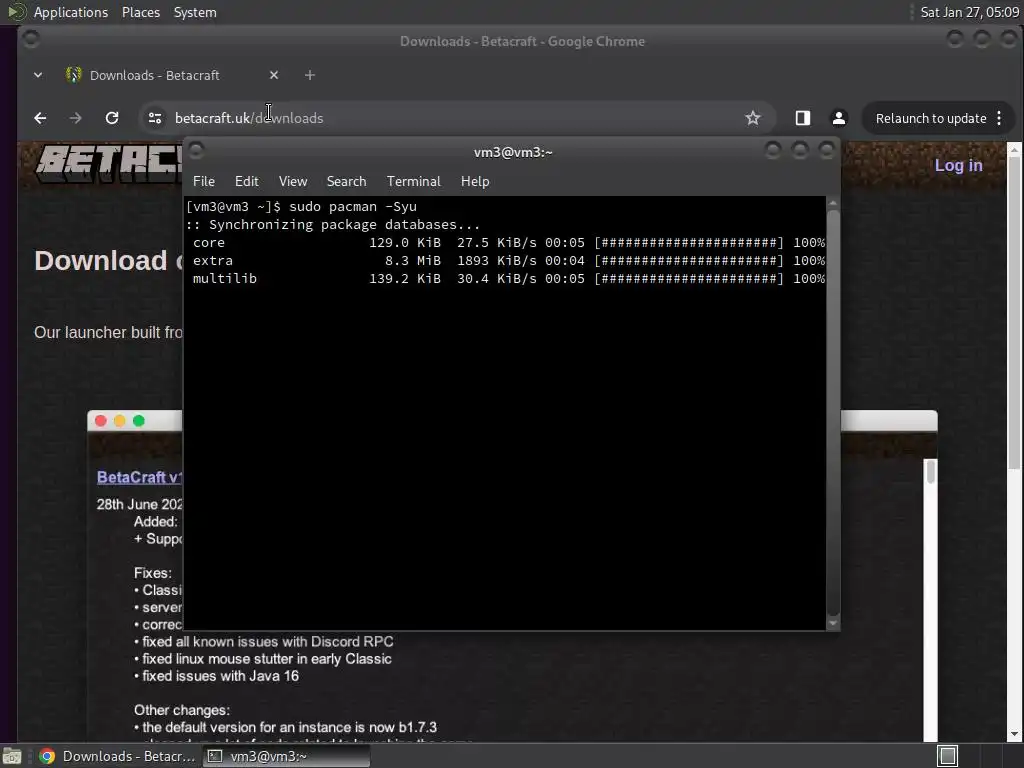Image resolution: width=1024 pixels, height=768 pixels.
Task: Click 'multilib' row in terminal output
Action: tap(509, 279)
